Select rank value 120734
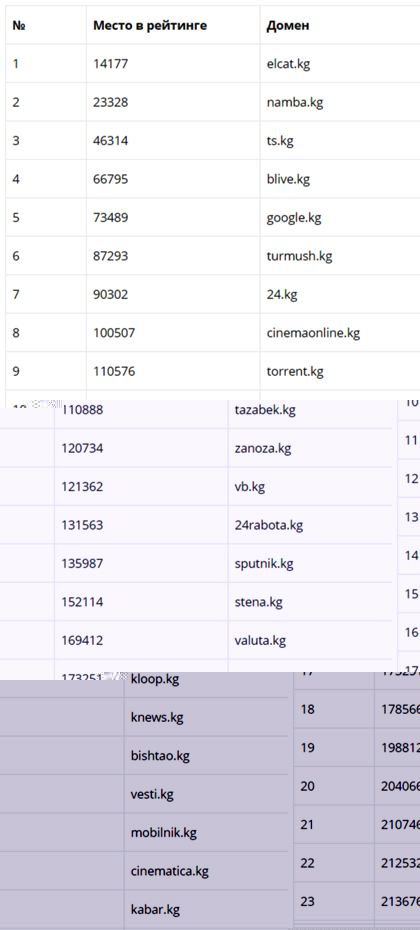 82,448
